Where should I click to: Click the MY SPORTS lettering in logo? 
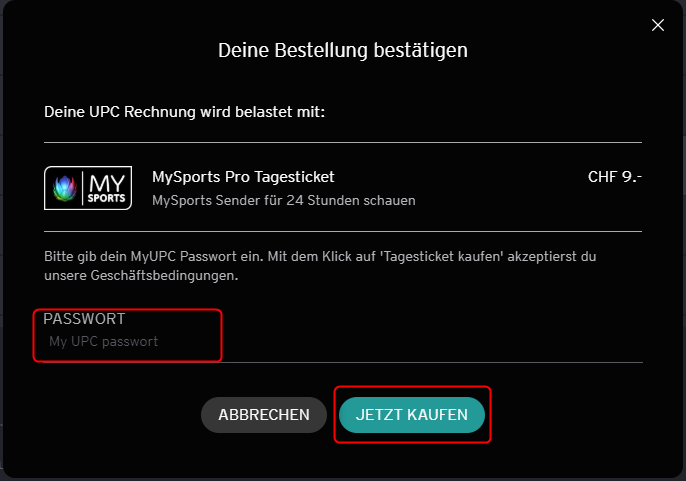tap(106, 188)
